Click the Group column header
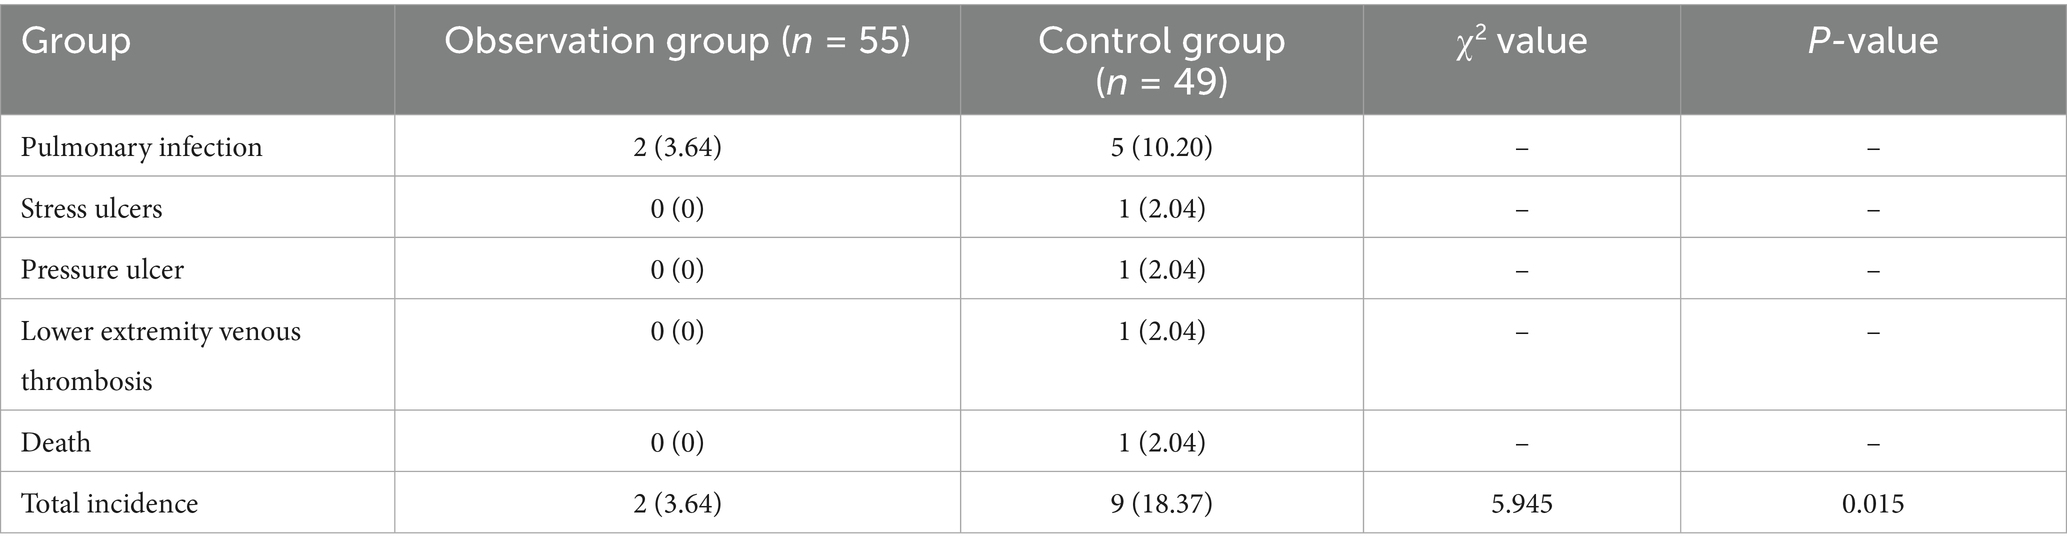This screenshot has height=551, width=2067. point(76,41)
